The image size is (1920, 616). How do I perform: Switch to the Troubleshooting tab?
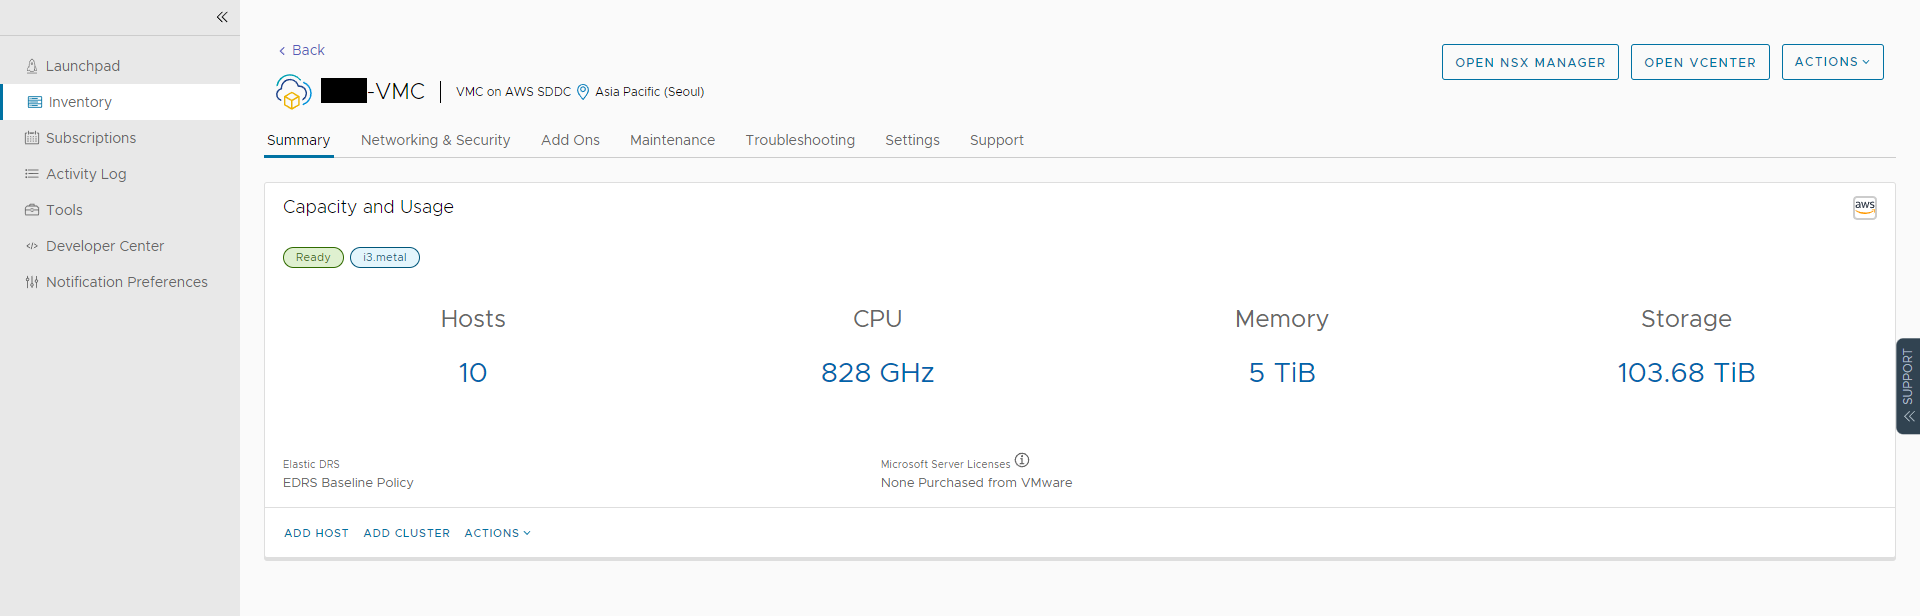[x=800, y=140]
